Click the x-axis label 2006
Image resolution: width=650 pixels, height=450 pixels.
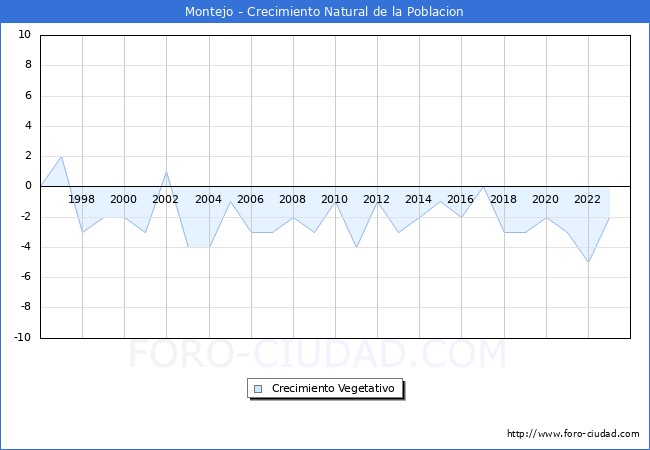[x=250, y=199]
